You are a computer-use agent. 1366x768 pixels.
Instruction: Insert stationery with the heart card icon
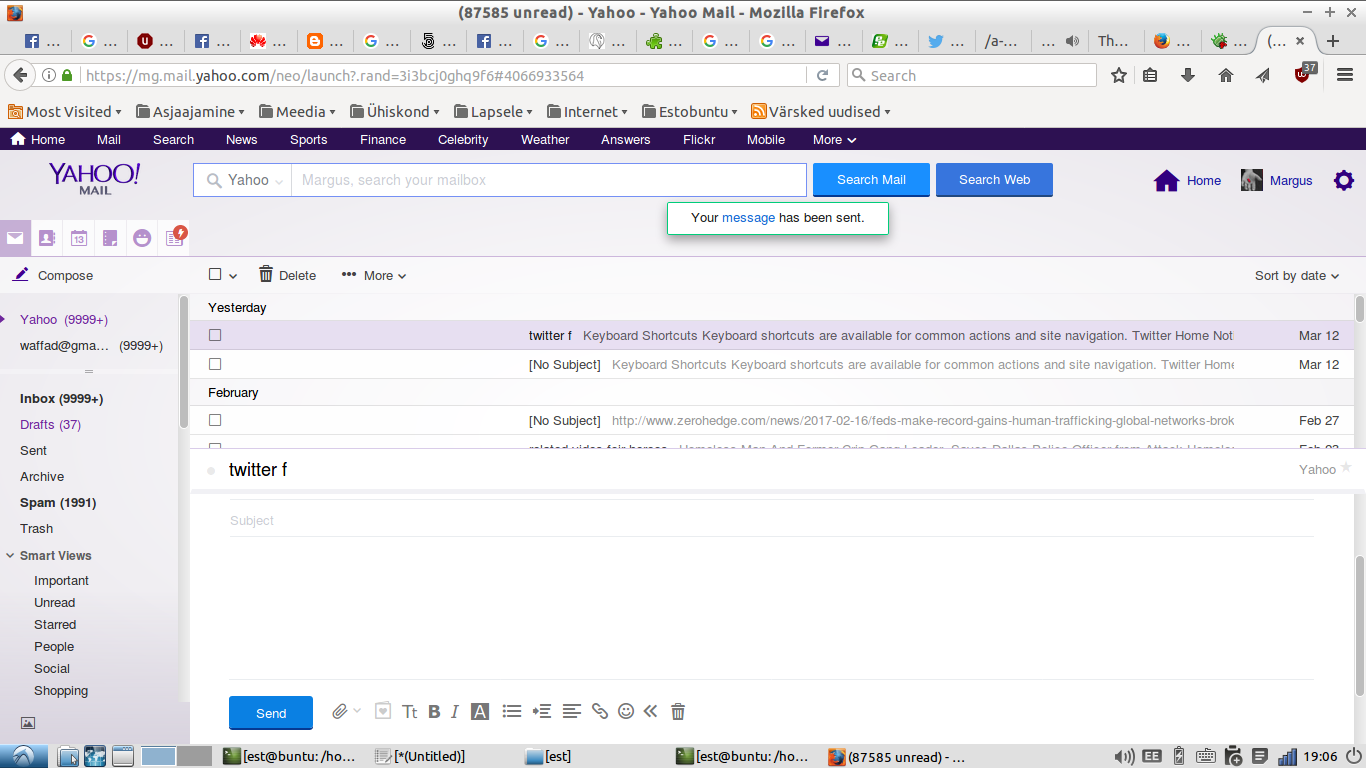[x=383, y=712]
